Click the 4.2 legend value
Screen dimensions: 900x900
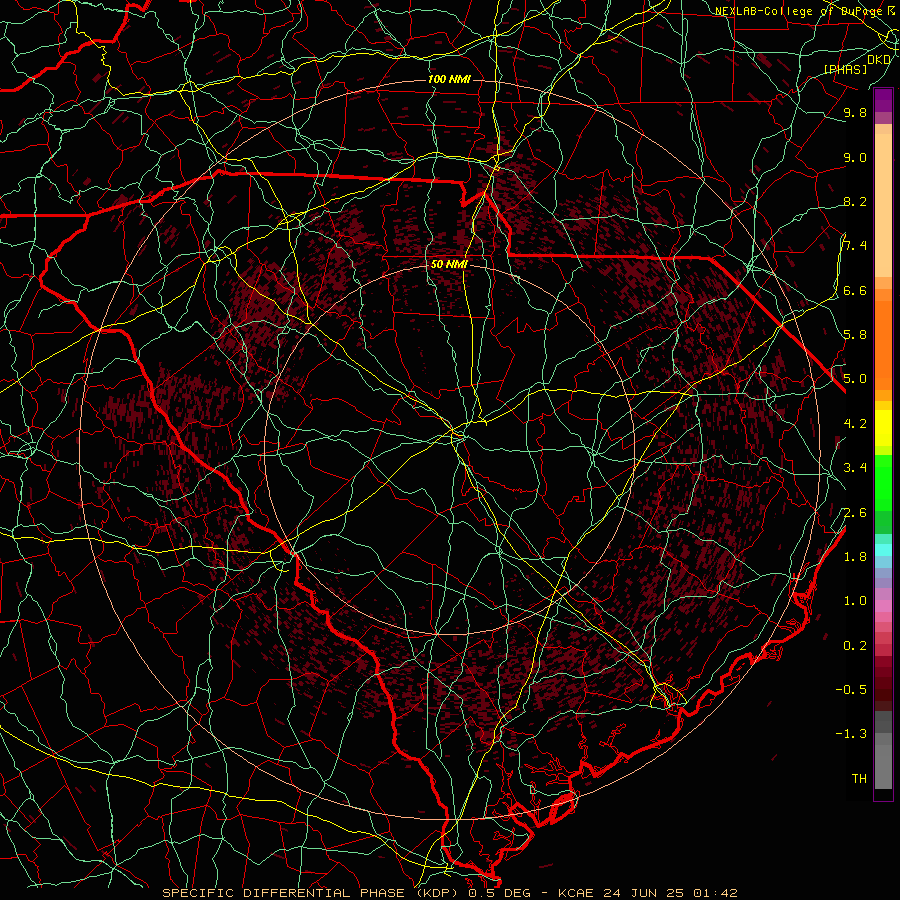(855, 424)
